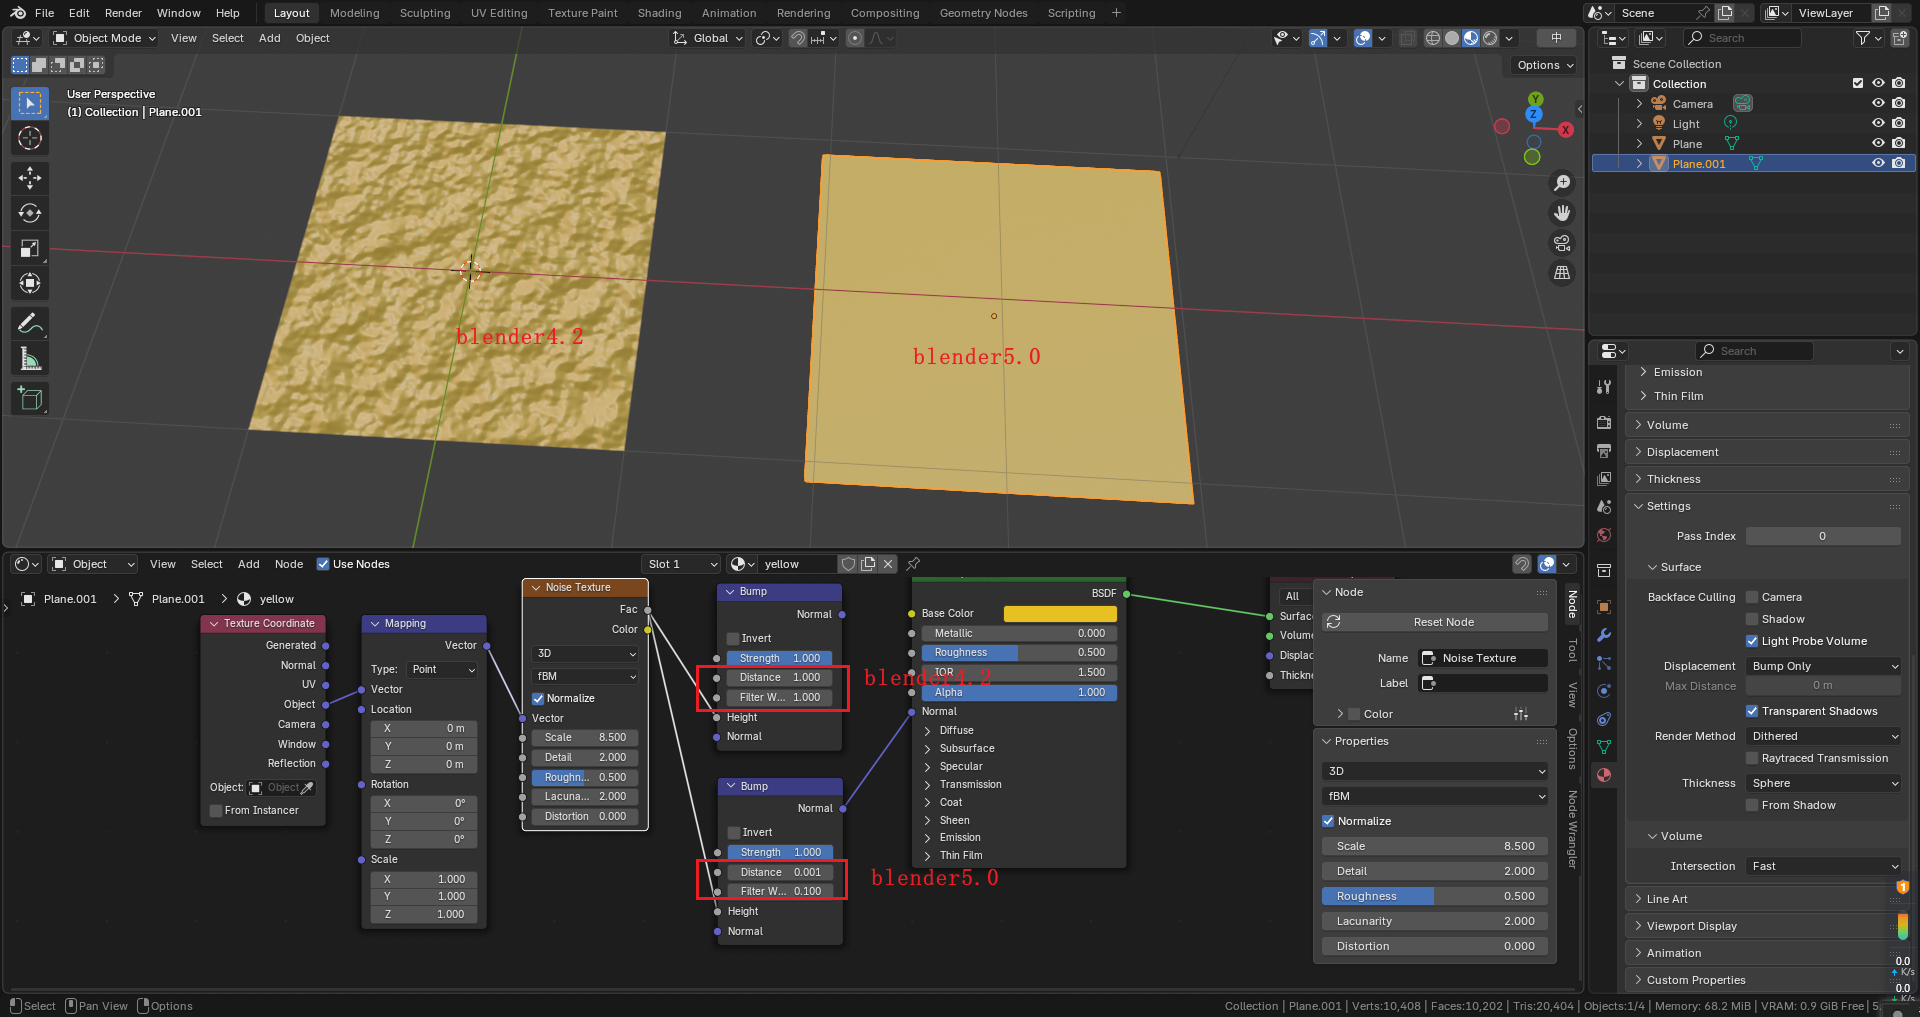Open the node editor Node menu

pyautogui.click(x=289, y=564)
